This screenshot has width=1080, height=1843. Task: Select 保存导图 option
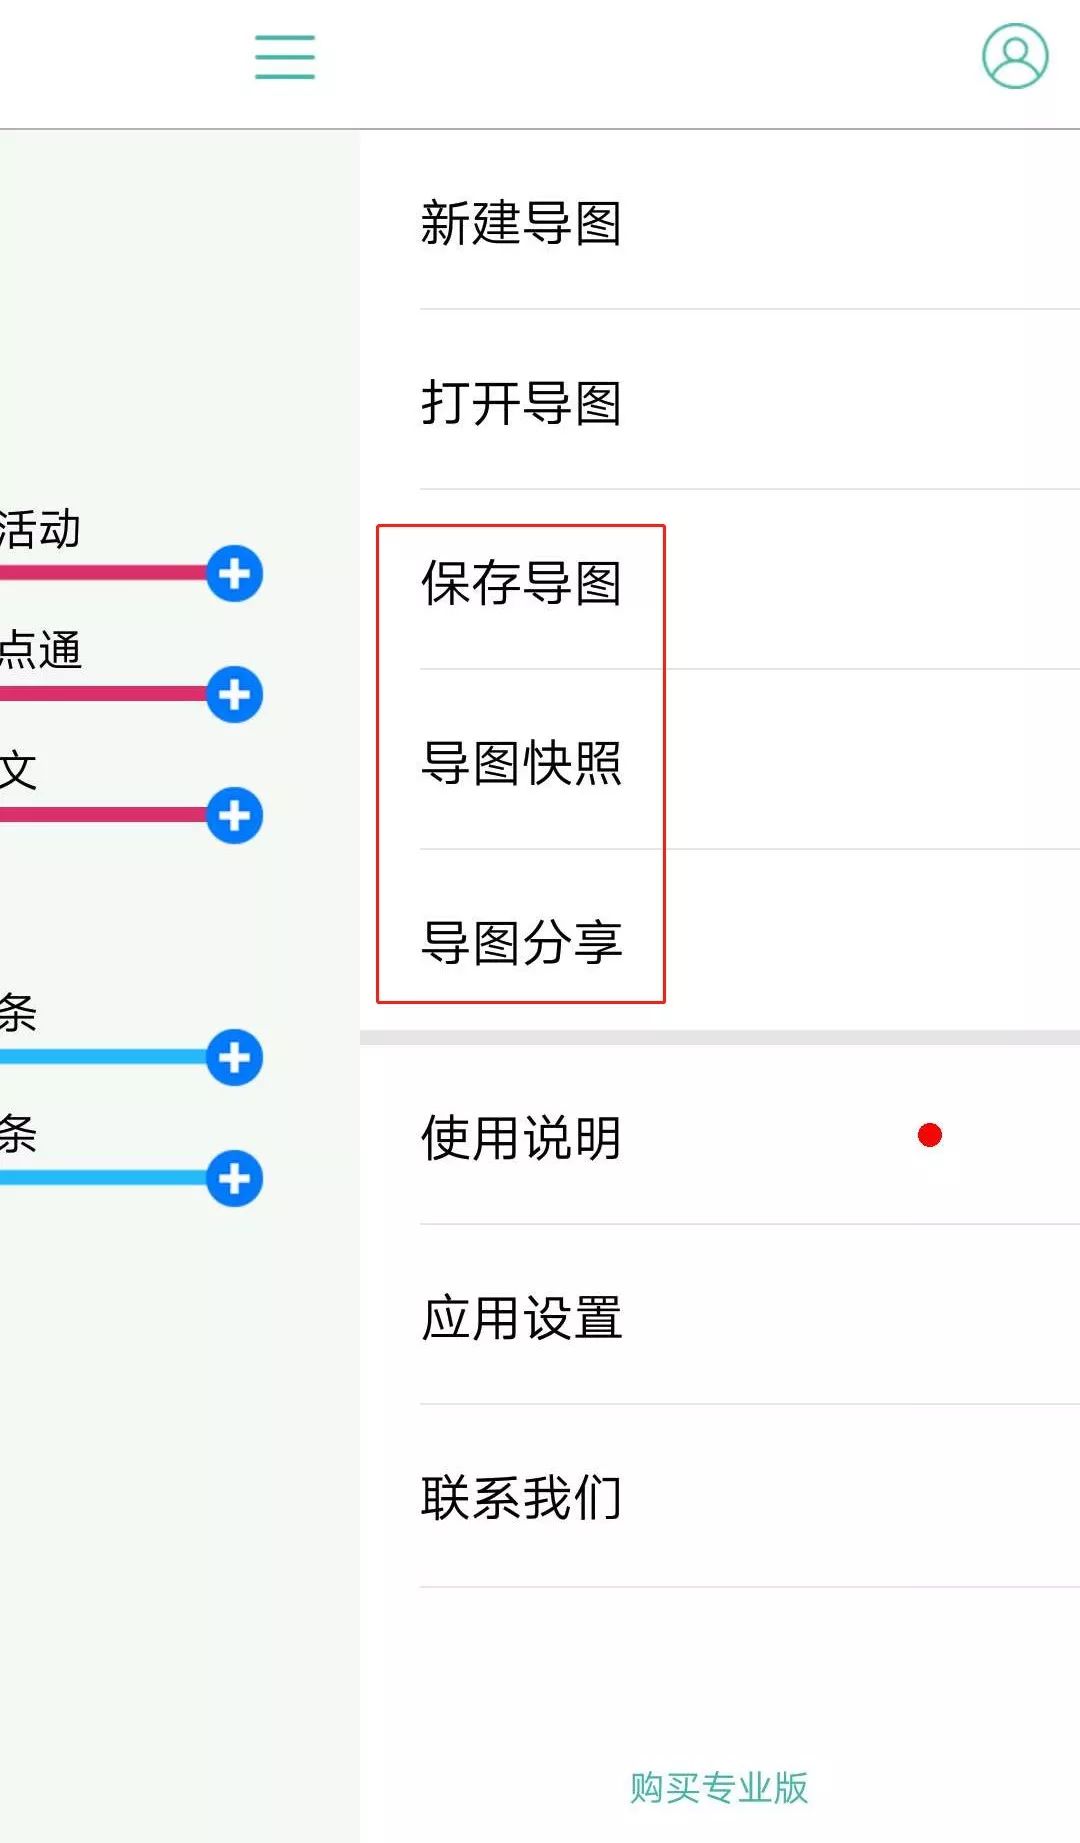[720, 582]
